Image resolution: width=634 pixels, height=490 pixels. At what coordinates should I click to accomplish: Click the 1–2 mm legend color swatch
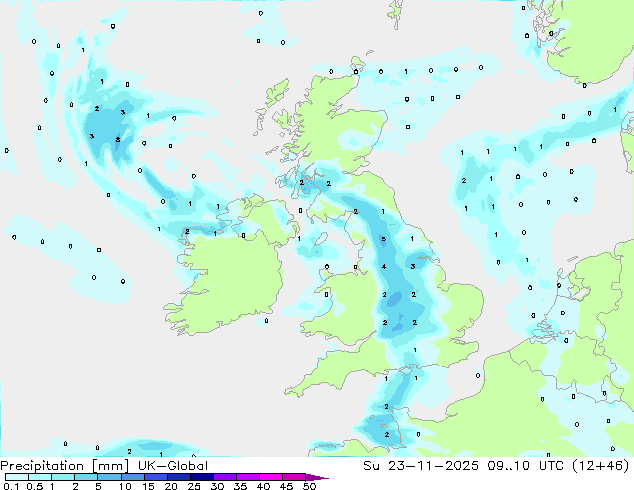click(x=63, y=477)
